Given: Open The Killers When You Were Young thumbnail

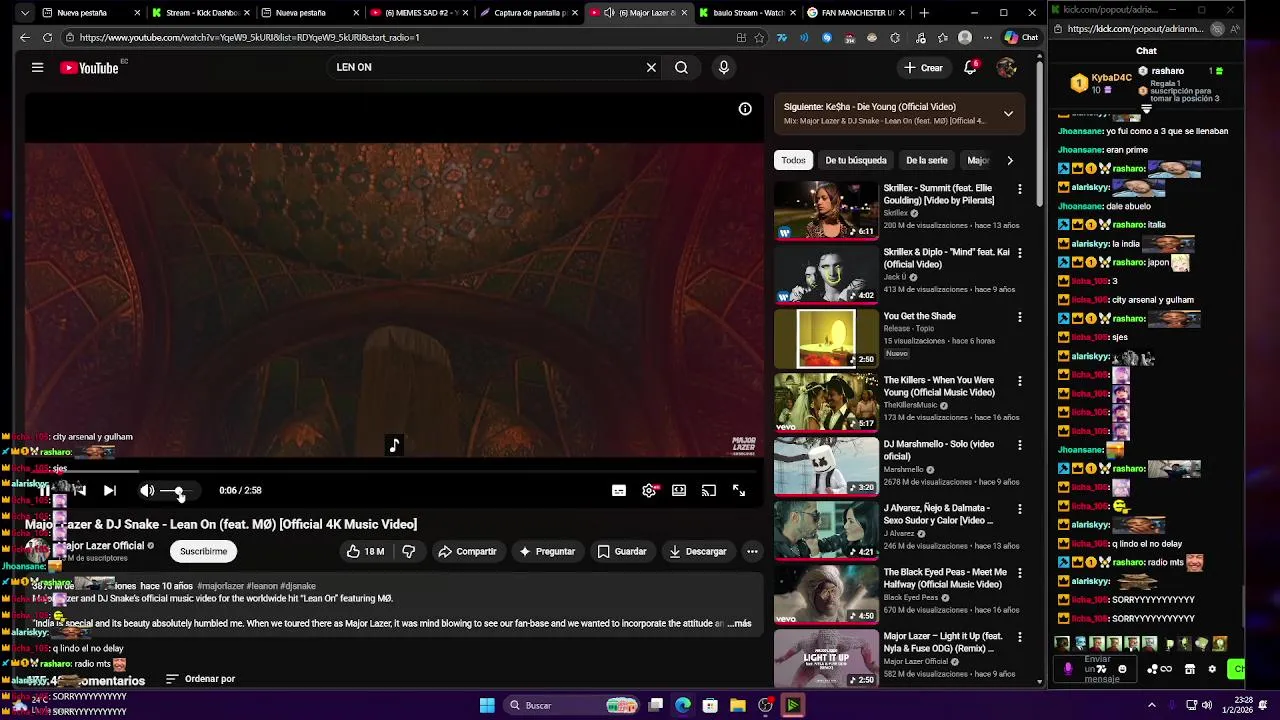Looking at the screenshot, I should click(x=826, y=402).
